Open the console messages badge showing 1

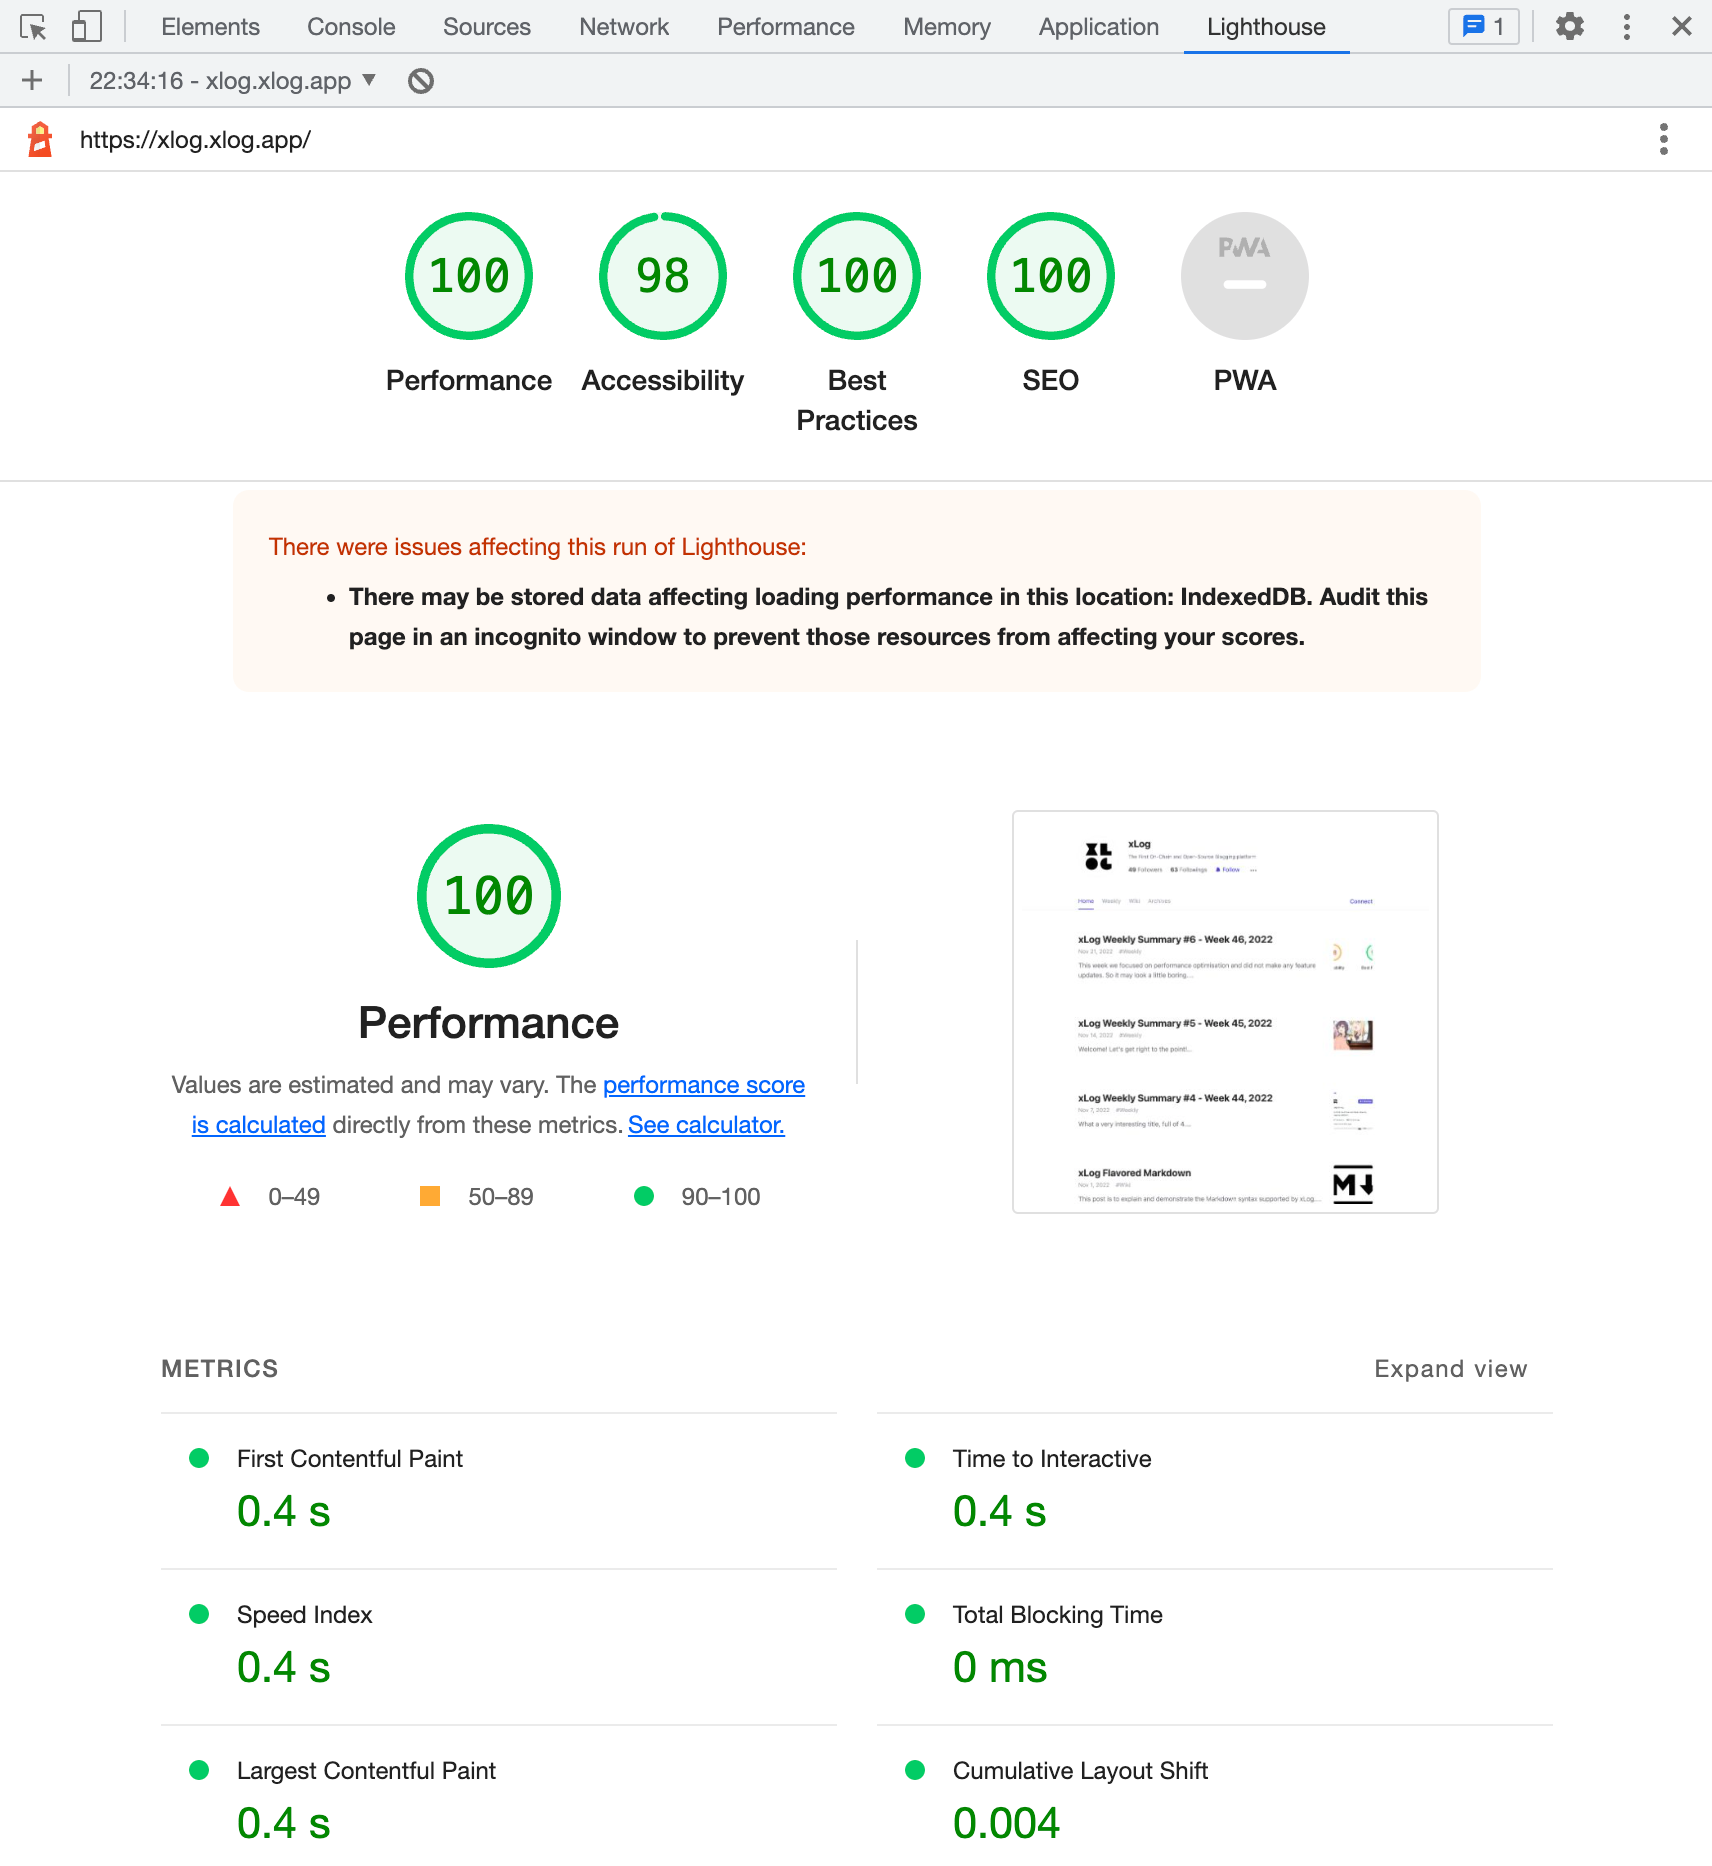pyautogui.click(x=1484, y=27)
